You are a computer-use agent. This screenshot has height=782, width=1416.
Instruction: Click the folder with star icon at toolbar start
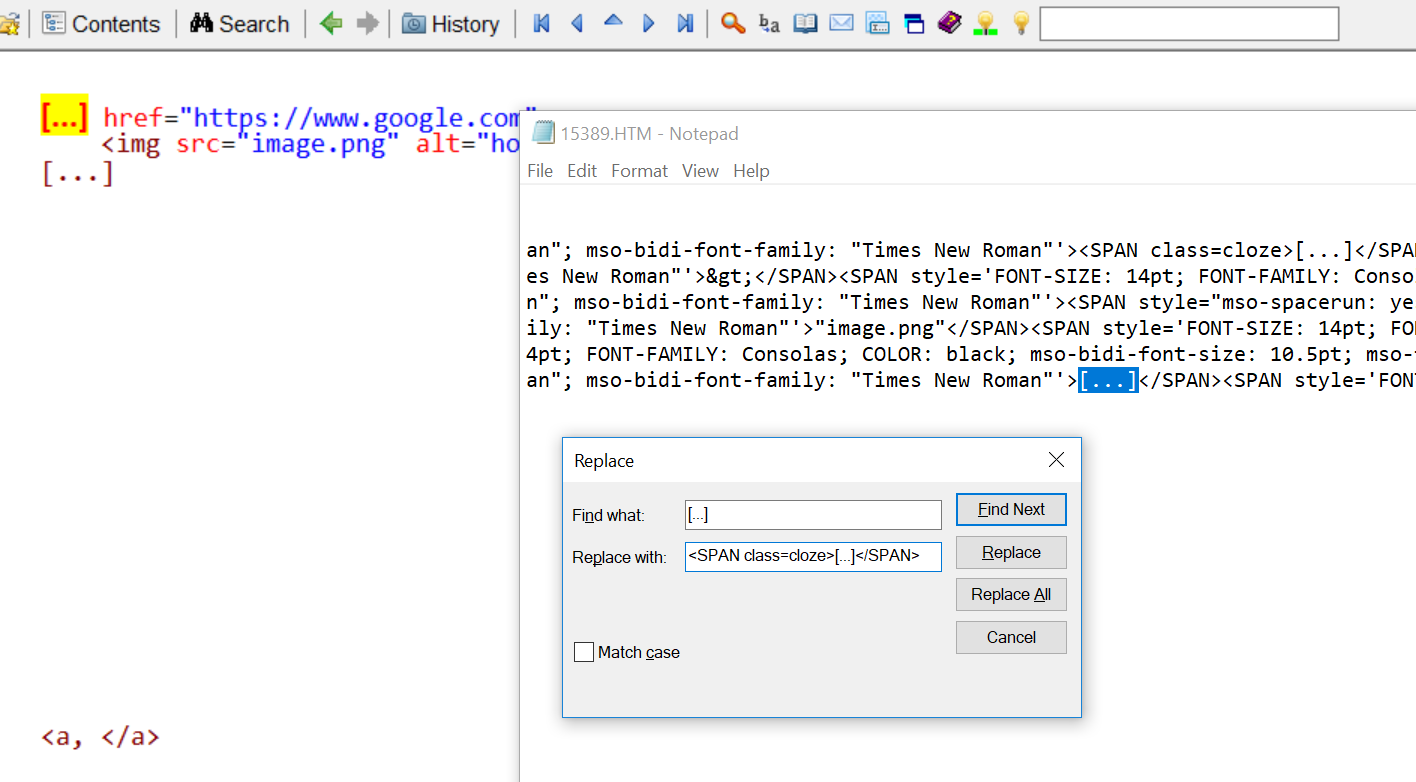point(9,24)
